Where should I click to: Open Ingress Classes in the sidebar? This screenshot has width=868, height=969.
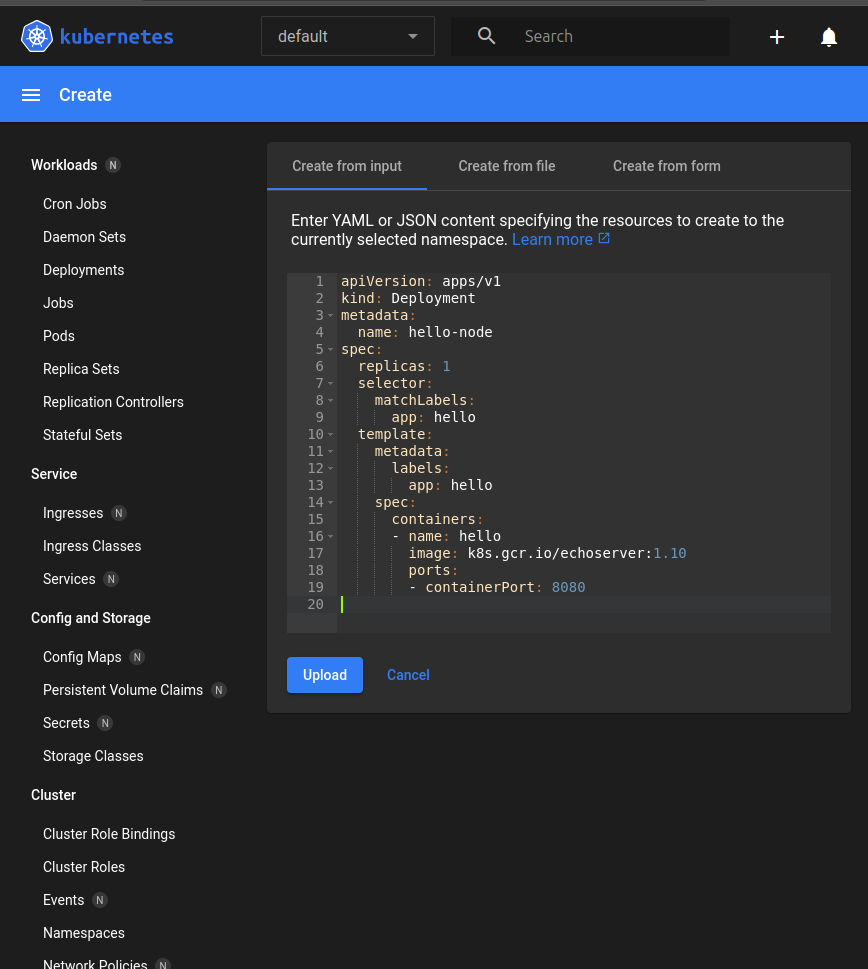pos(92,546)
